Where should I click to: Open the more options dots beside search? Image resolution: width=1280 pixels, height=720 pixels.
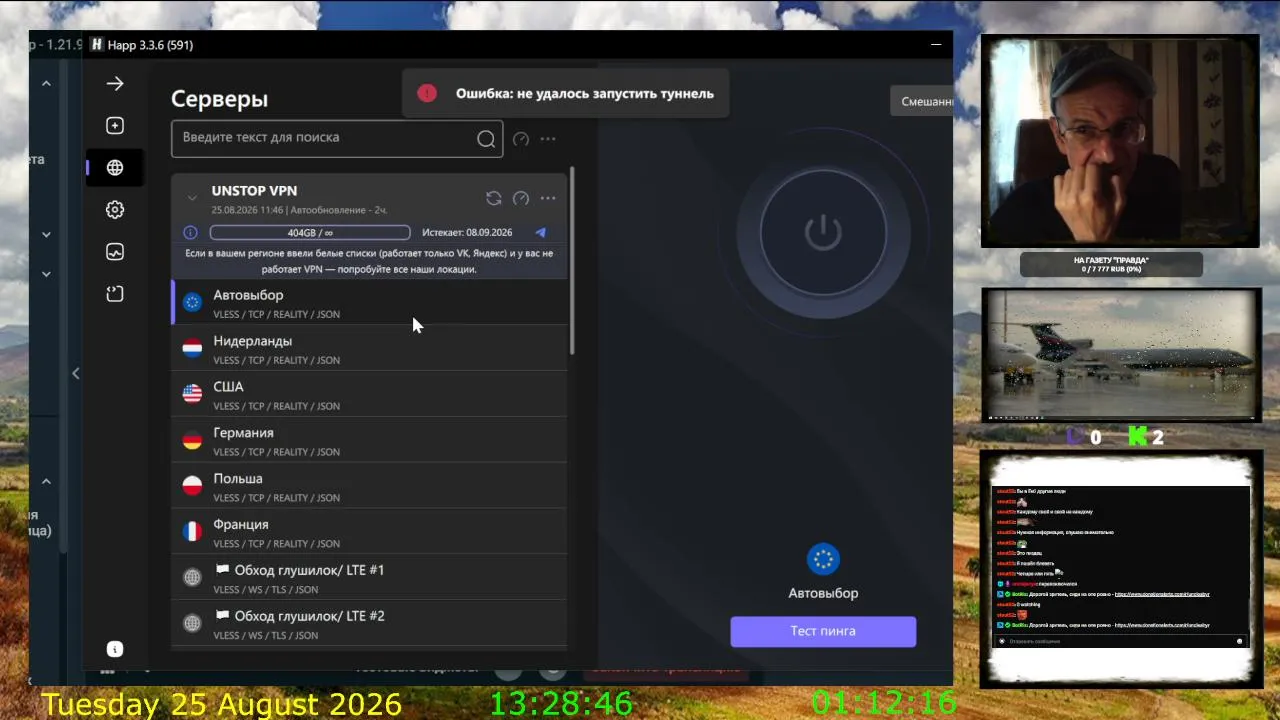548,139
